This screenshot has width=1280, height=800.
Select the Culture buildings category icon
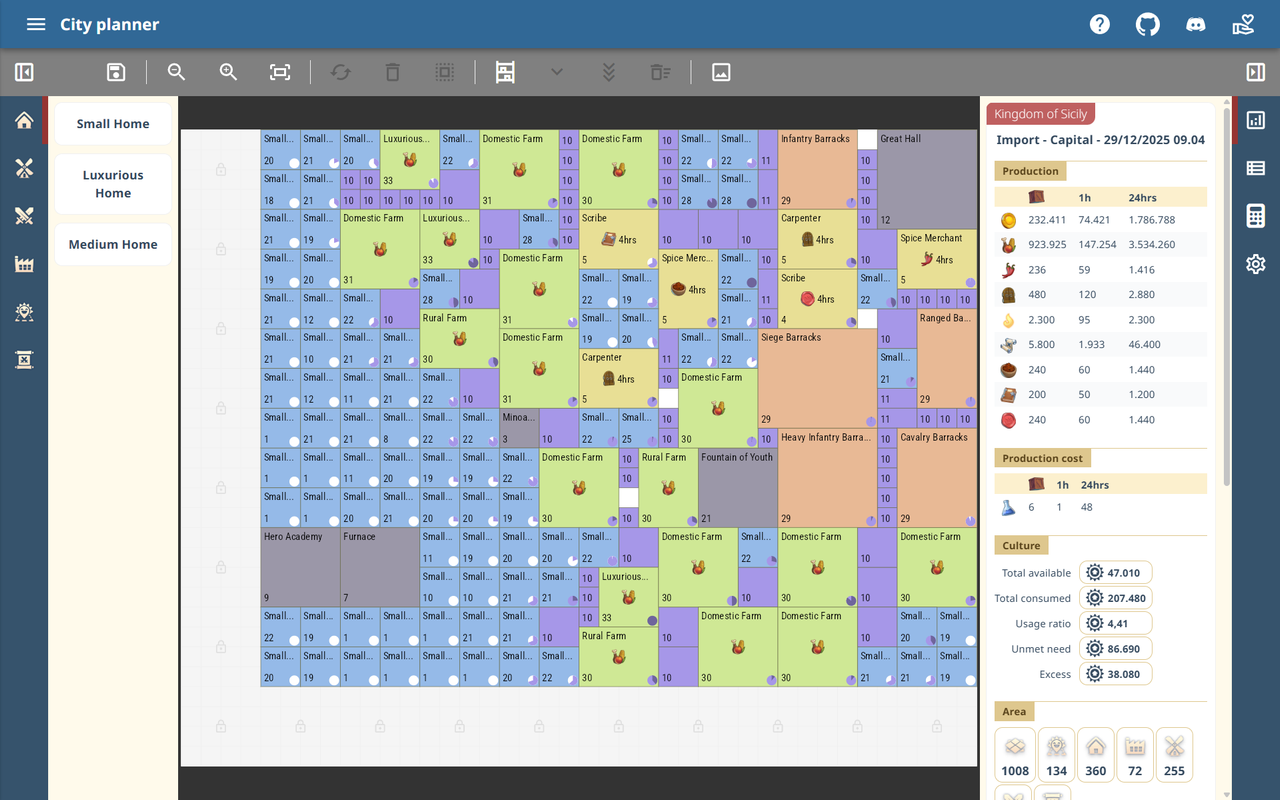coord(24,312)
